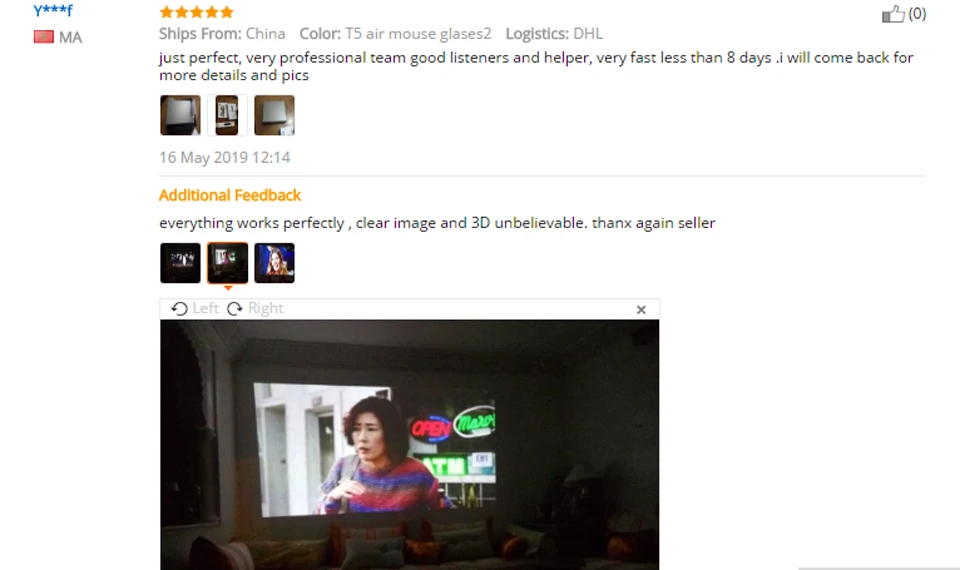The height and width of the screenshot is (570, 960).
Task: Click the thumbs-up helpful icon
Action: 893,13
